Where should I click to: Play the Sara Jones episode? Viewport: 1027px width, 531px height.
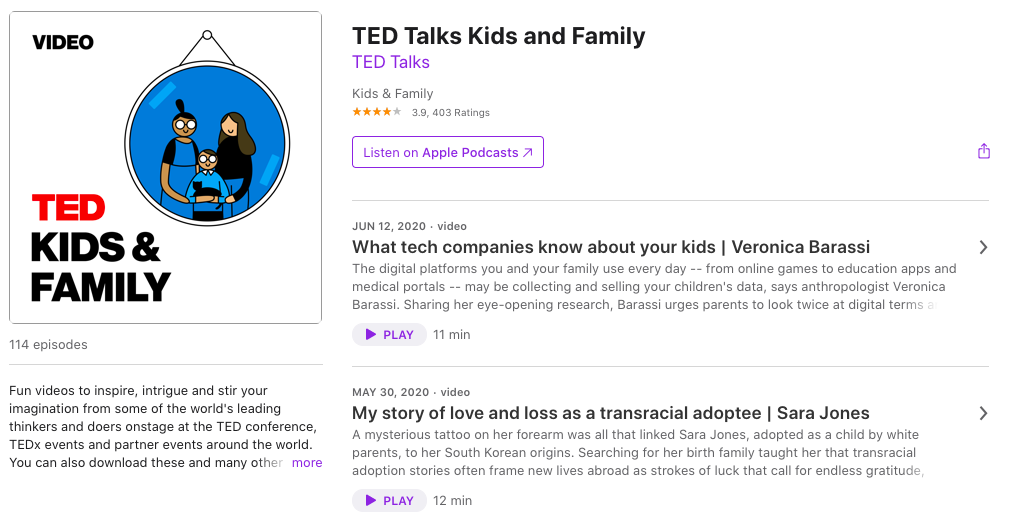389,501
